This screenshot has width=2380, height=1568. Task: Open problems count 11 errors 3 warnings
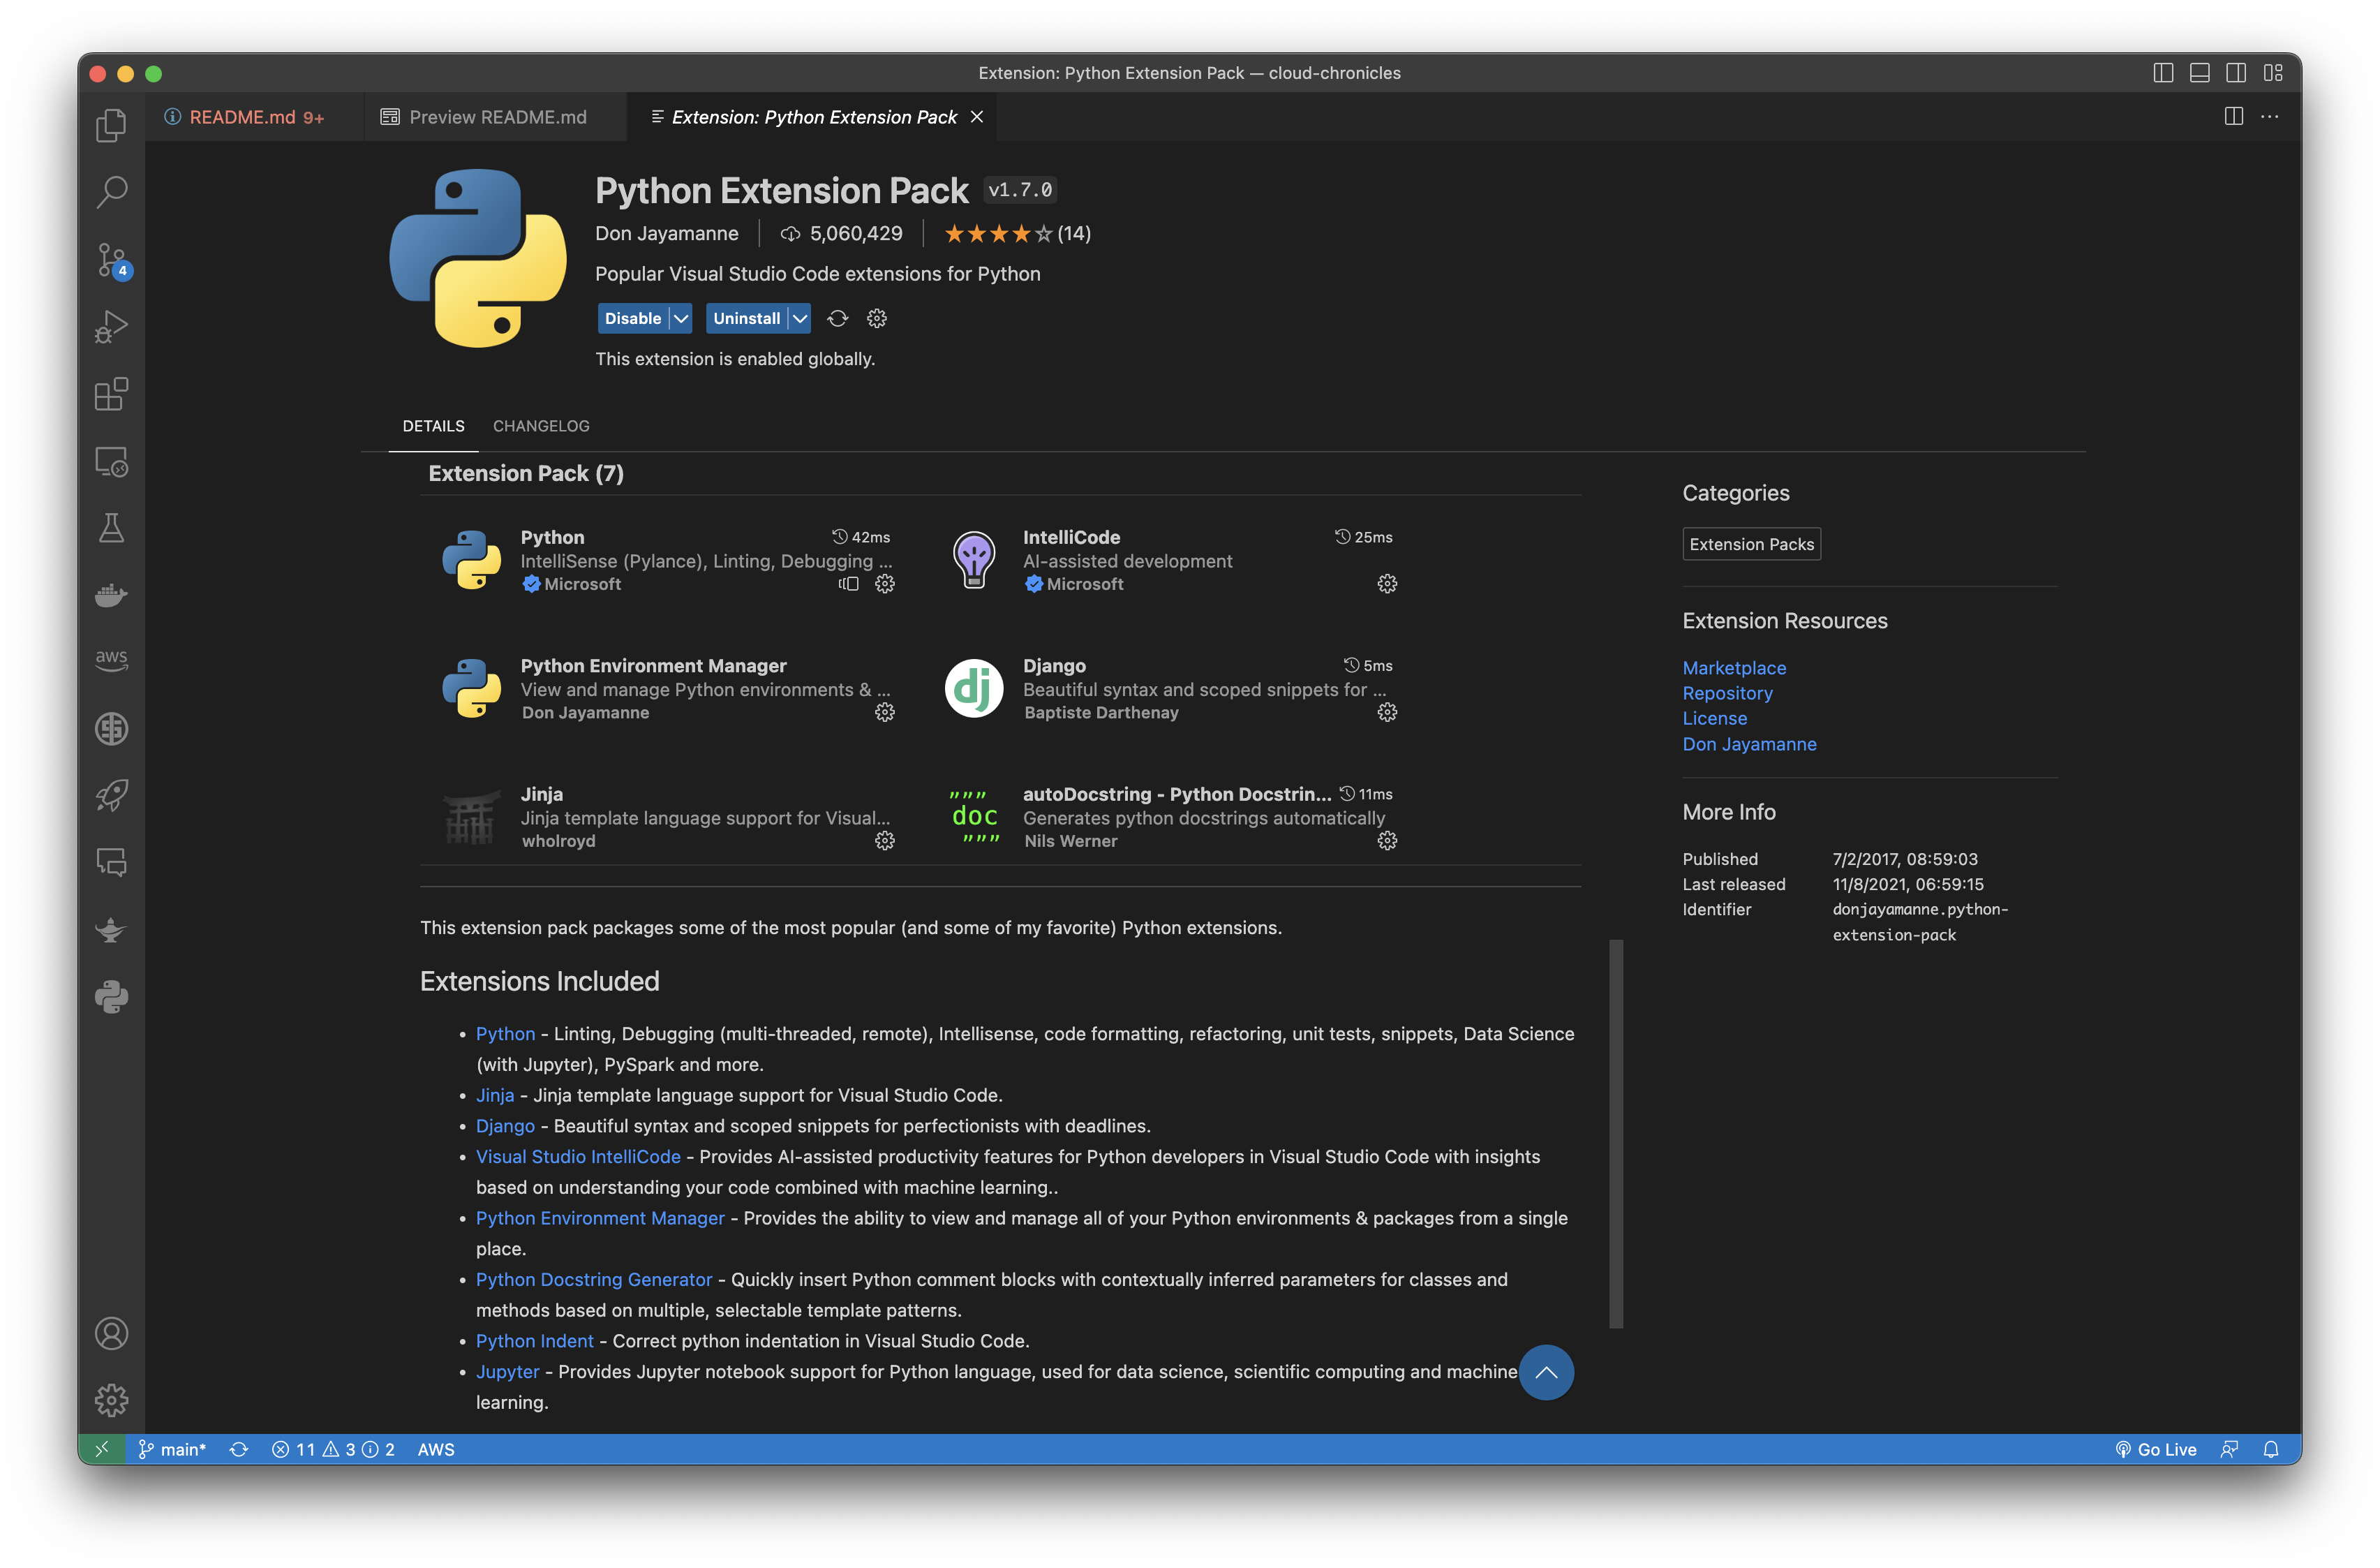tap(333, 1449)
